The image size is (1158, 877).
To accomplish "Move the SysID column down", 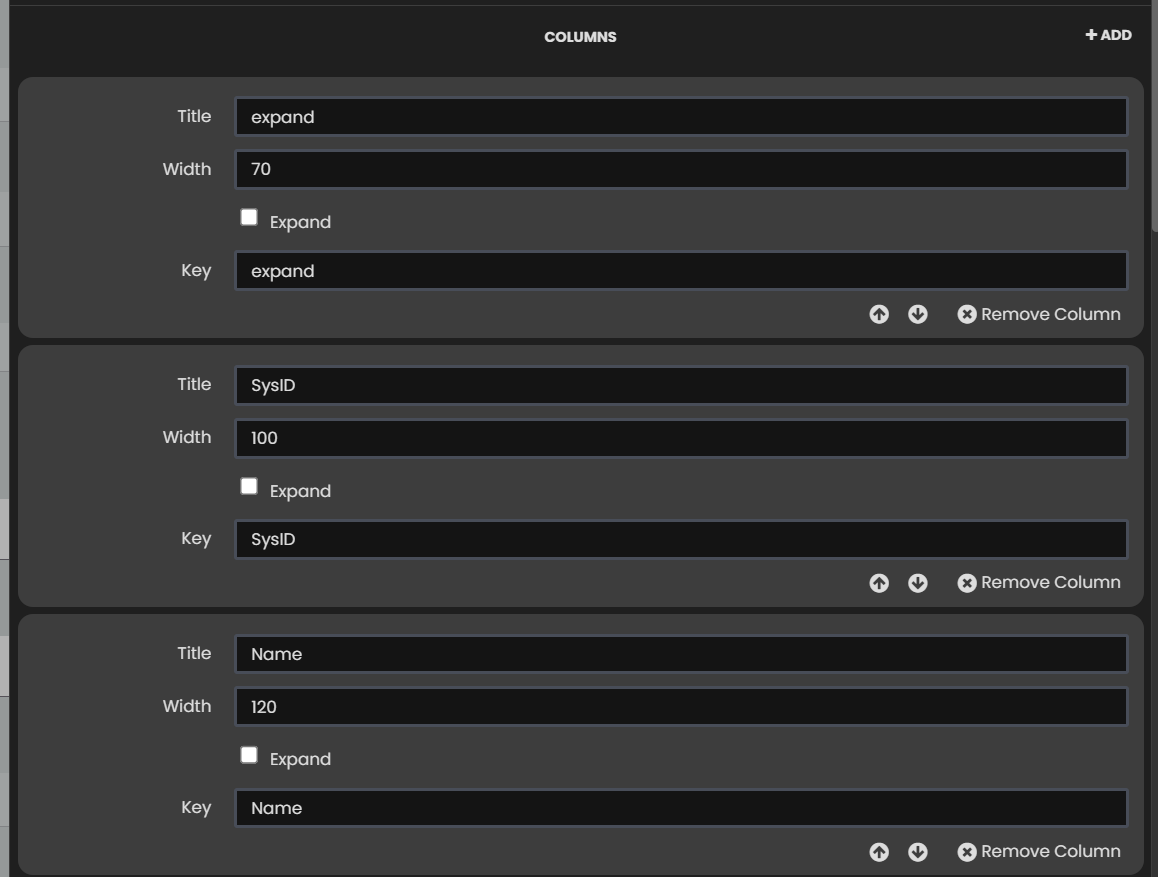I will pos(918,583).
